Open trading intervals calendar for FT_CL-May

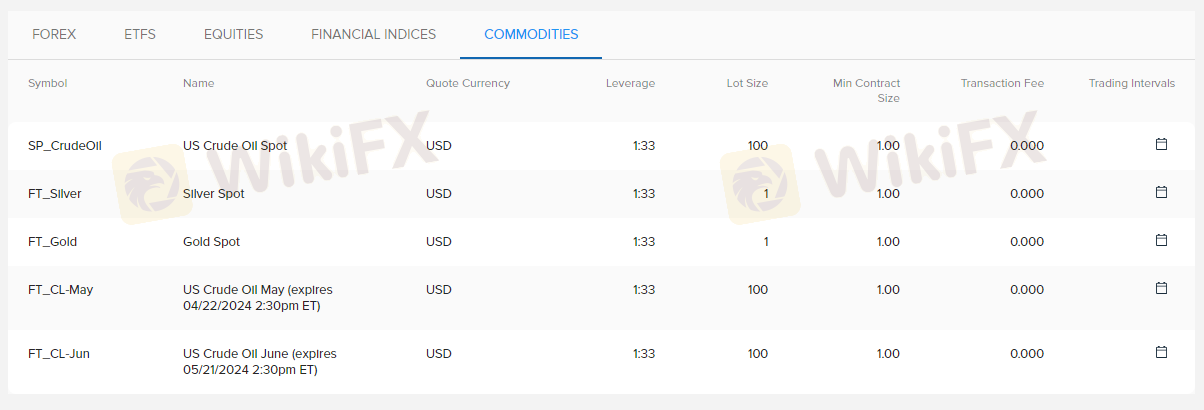click(x=1161, y=288)
